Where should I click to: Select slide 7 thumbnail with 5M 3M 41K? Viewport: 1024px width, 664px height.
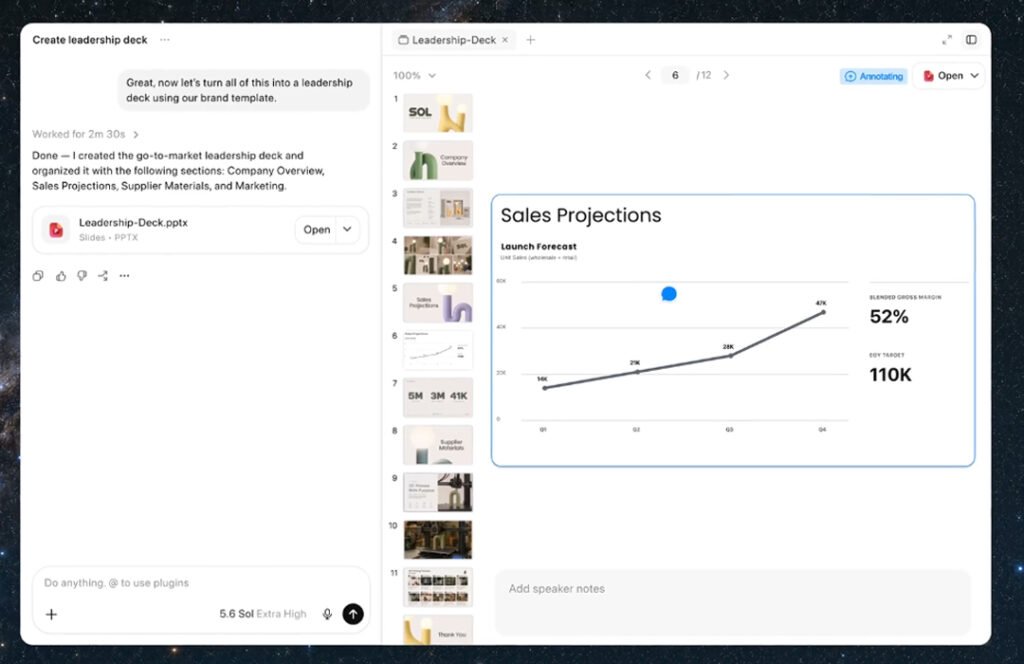(438, 397)
